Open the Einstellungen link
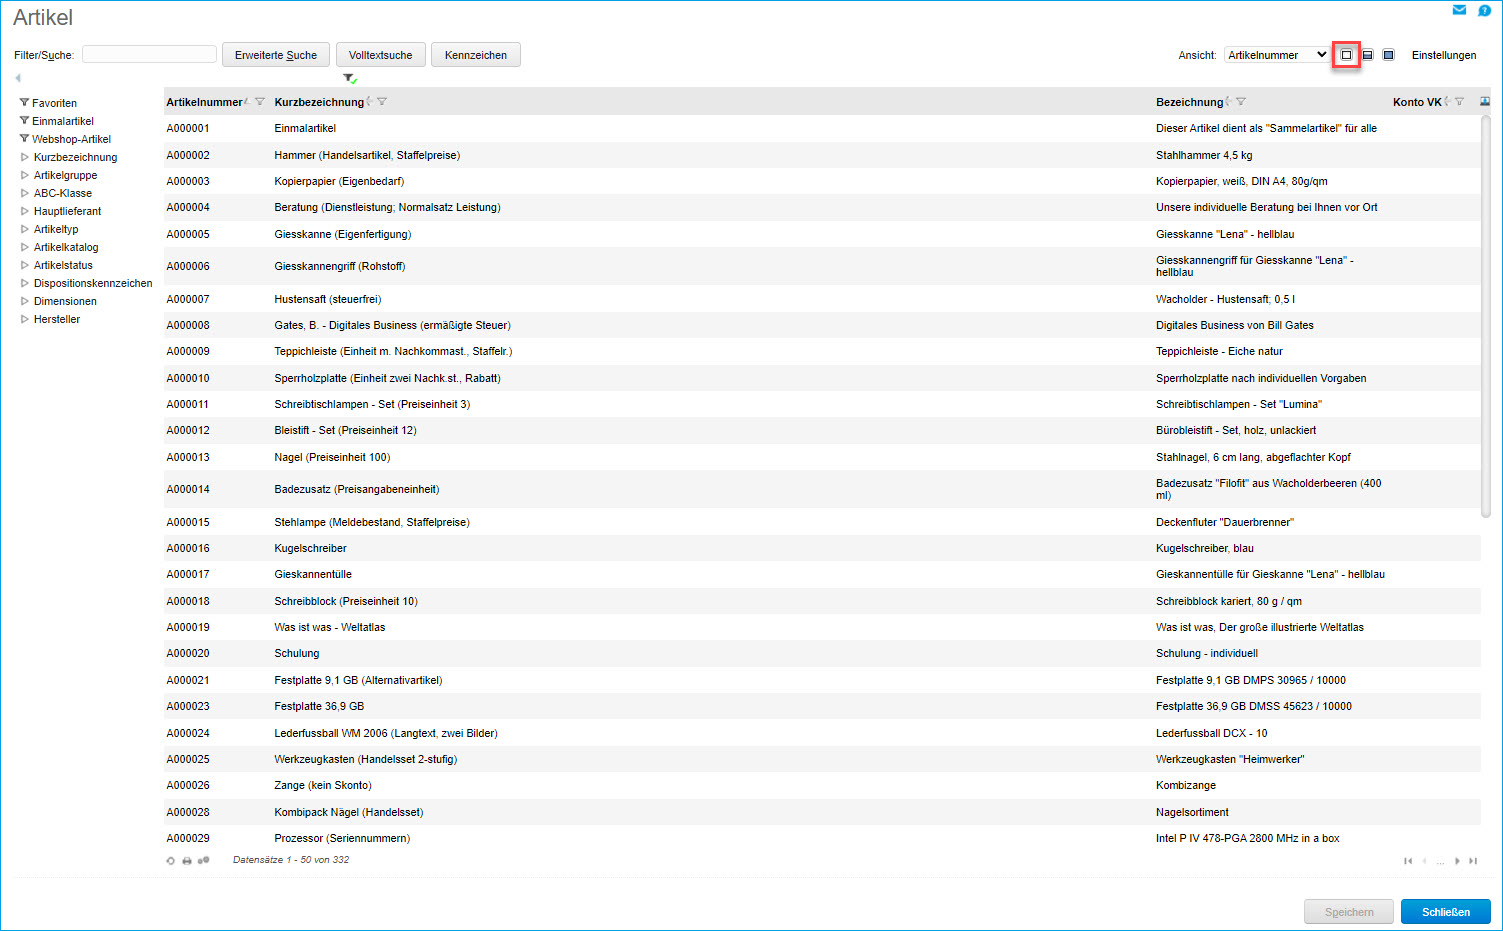Viewport: 1503px width, 931px height. coord(1444,55)
